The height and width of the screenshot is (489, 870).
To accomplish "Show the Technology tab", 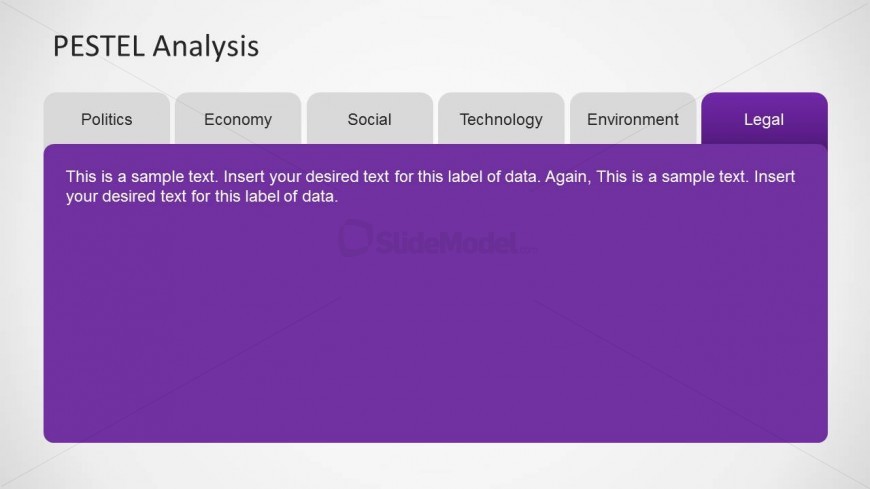I will 501,119.
